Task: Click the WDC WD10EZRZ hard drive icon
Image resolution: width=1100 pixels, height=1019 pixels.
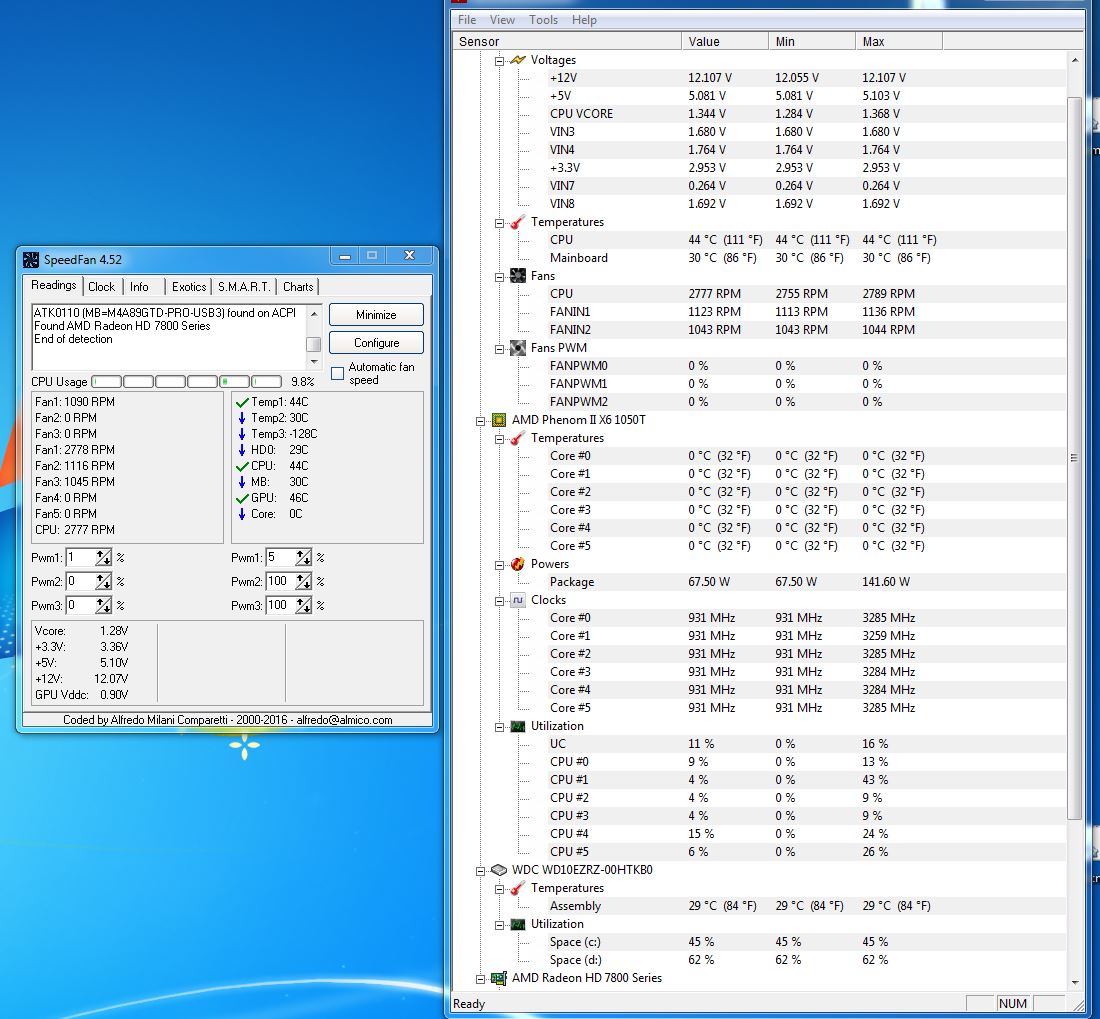Action: click(499, 870)
